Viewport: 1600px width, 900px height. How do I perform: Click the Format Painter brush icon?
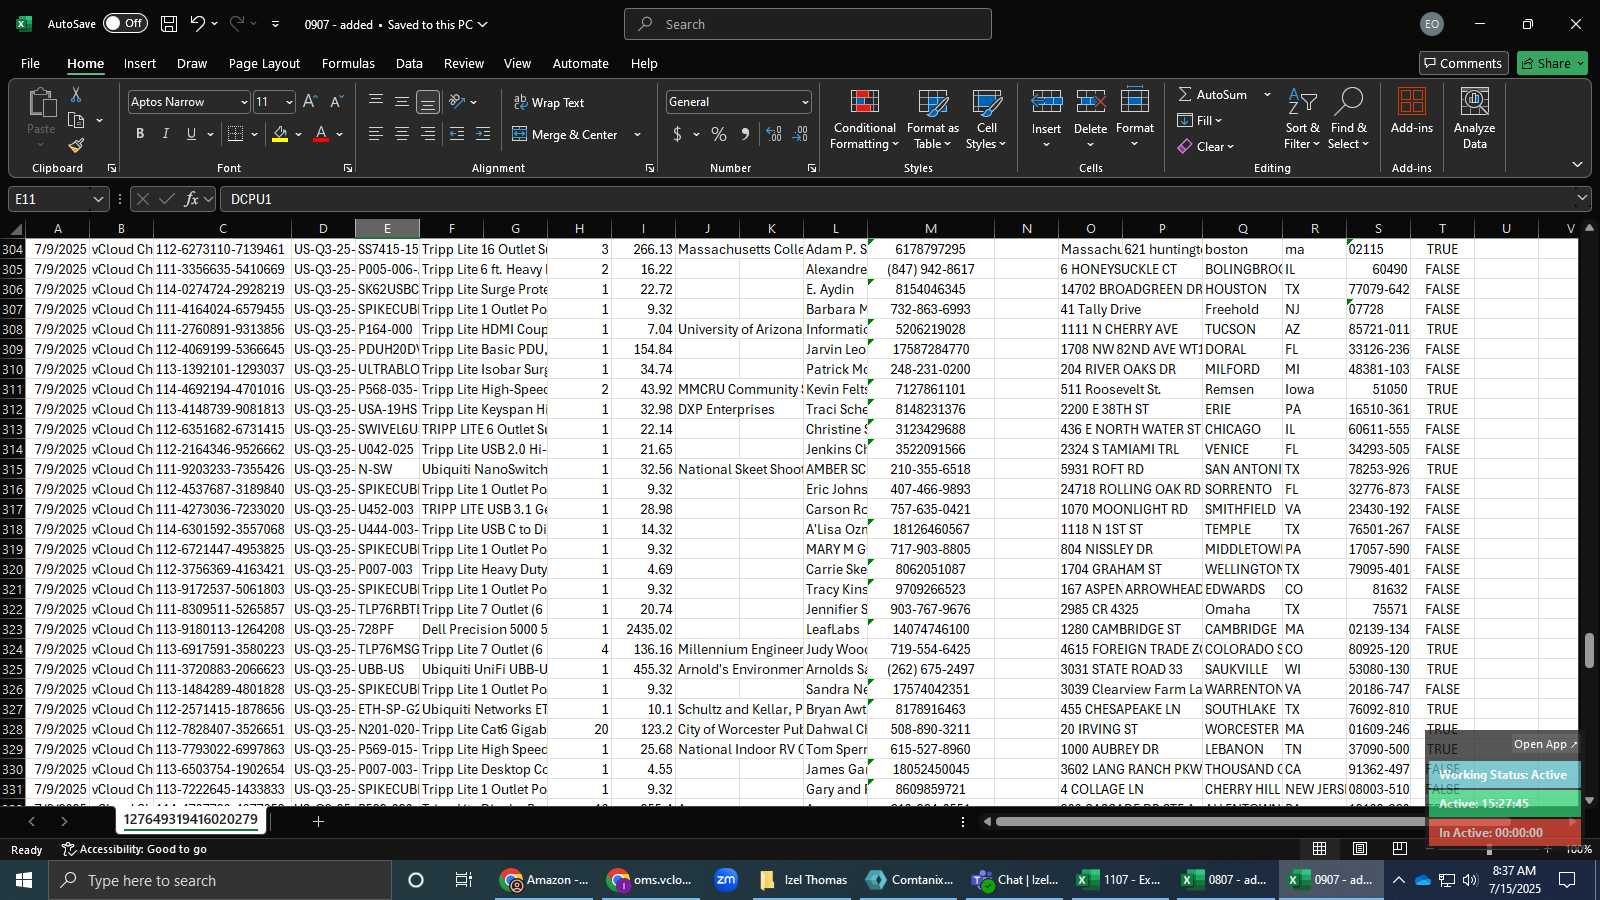[x=76, y=145]
